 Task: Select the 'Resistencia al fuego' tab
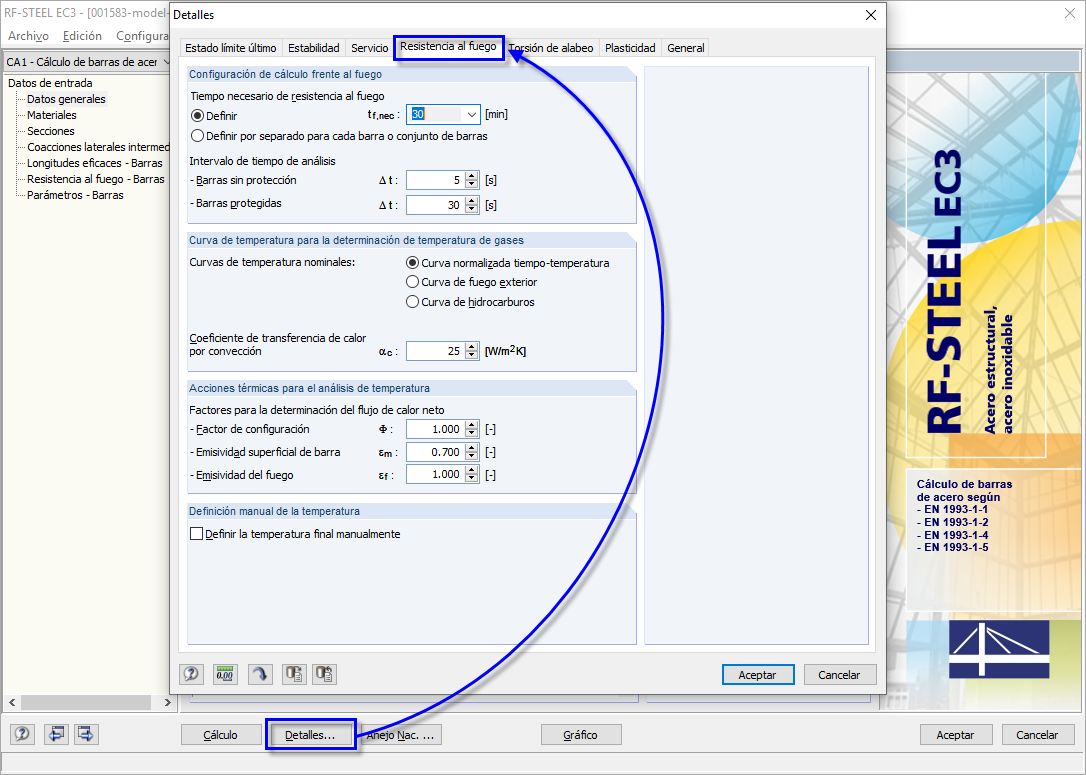pyautogui.click(x=448, y=46)
